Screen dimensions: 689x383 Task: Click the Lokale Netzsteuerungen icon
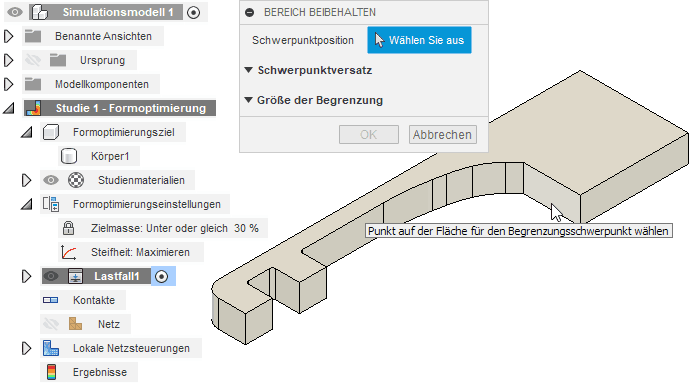[x=51, y=348]
